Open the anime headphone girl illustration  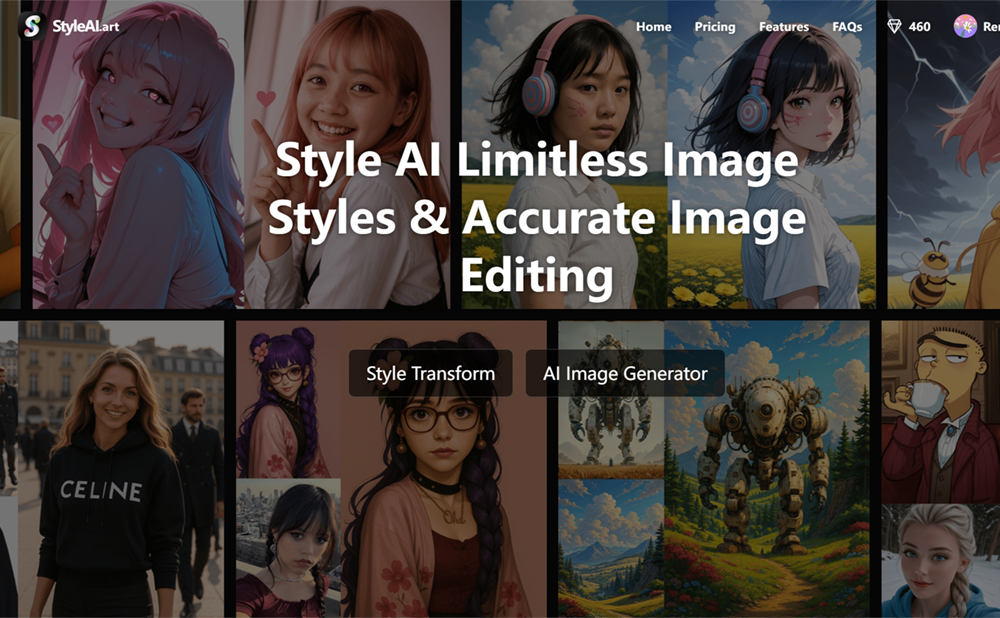coord(771,154)
